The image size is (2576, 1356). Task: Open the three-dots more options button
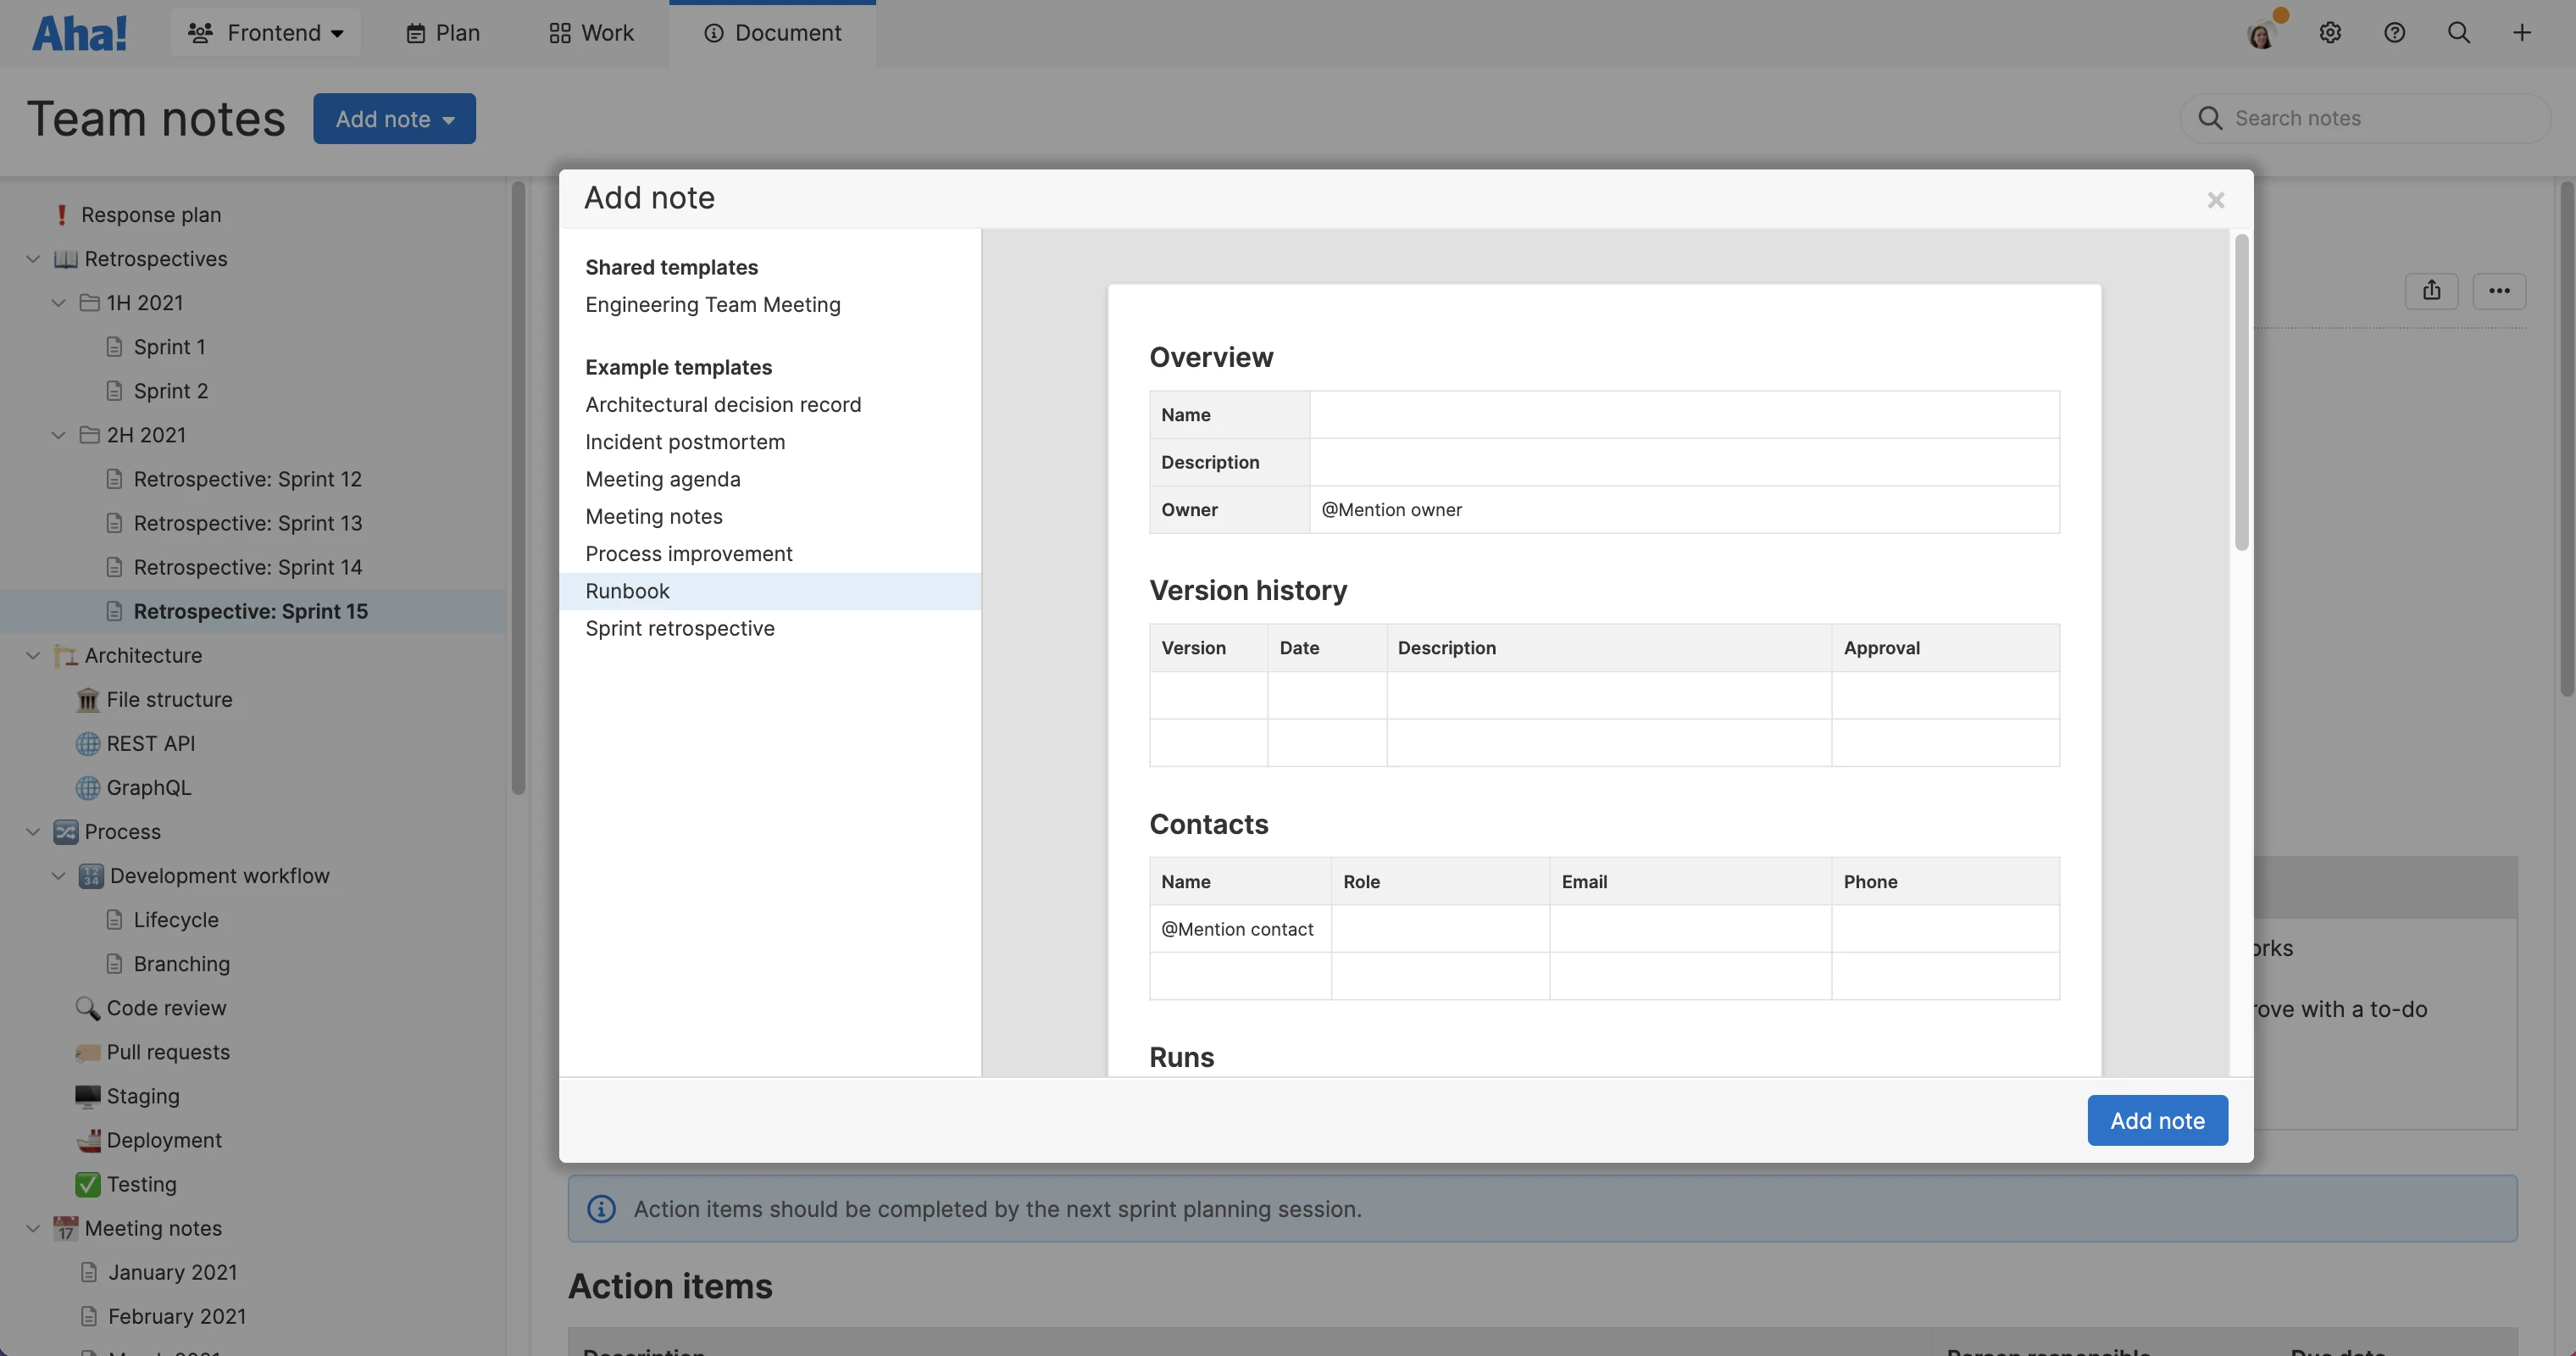(x=2499, y=291)
